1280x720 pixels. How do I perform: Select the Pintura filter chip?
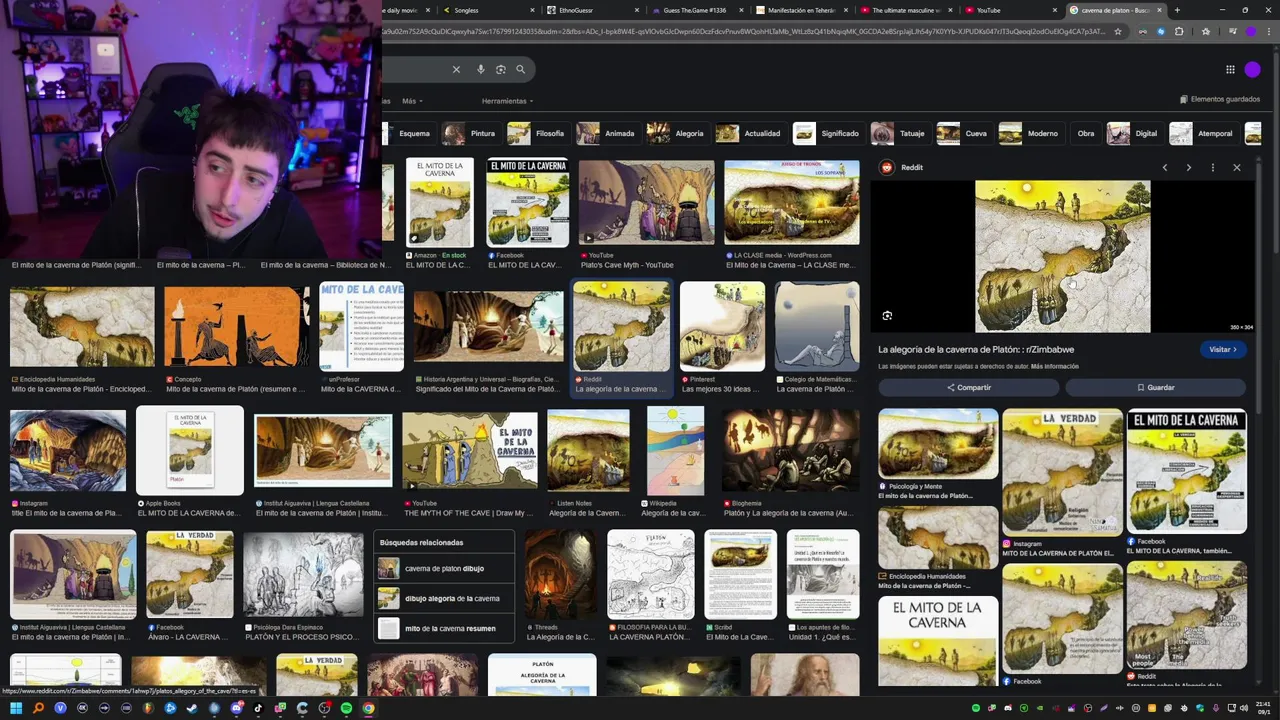tap(471, 133)
